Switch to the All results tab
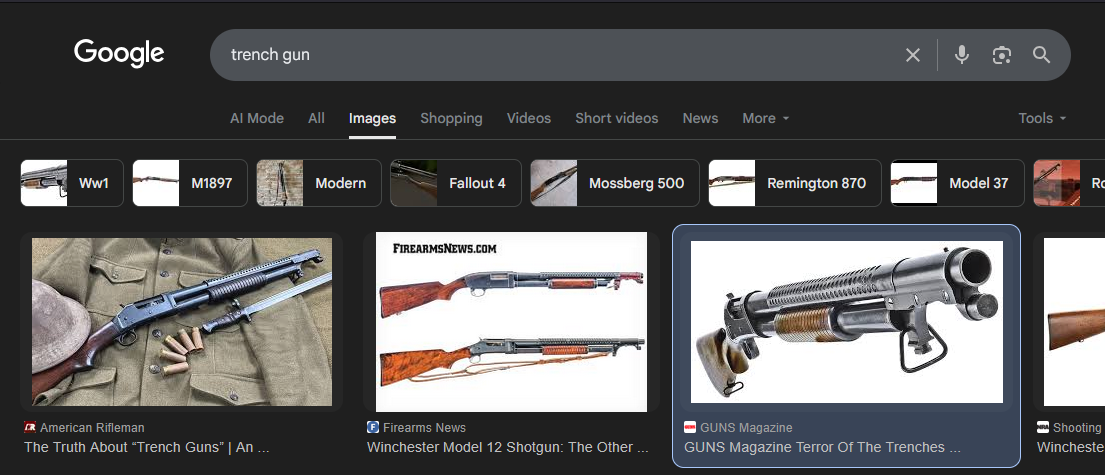 [316, 118]
